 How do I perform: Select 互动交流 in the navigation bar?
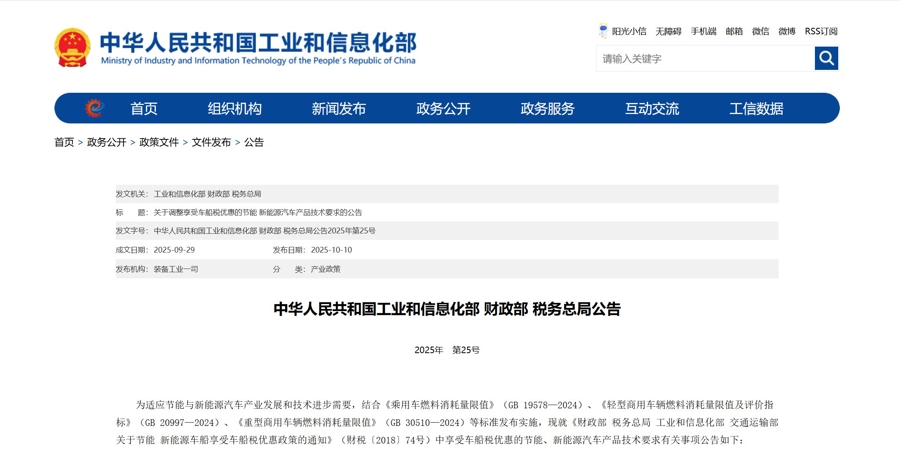coord(652,108)
